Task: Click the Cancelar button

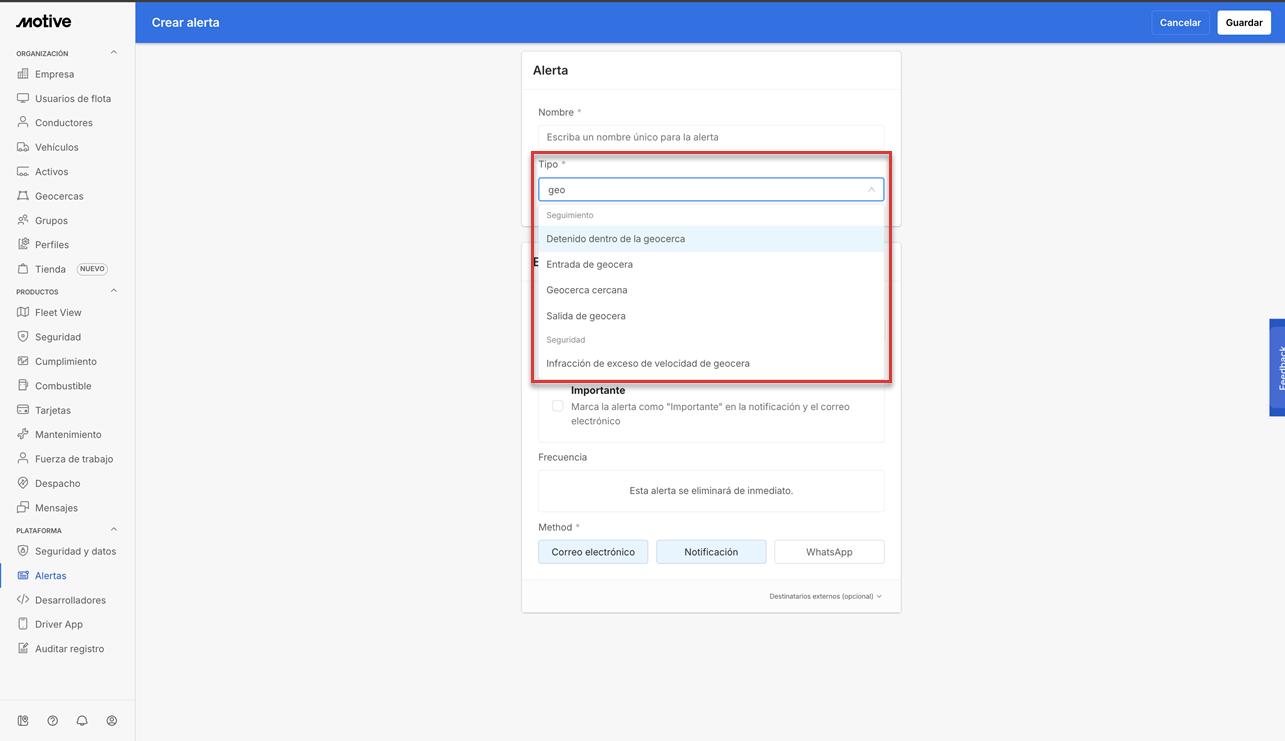Action: pos(1180,23)
